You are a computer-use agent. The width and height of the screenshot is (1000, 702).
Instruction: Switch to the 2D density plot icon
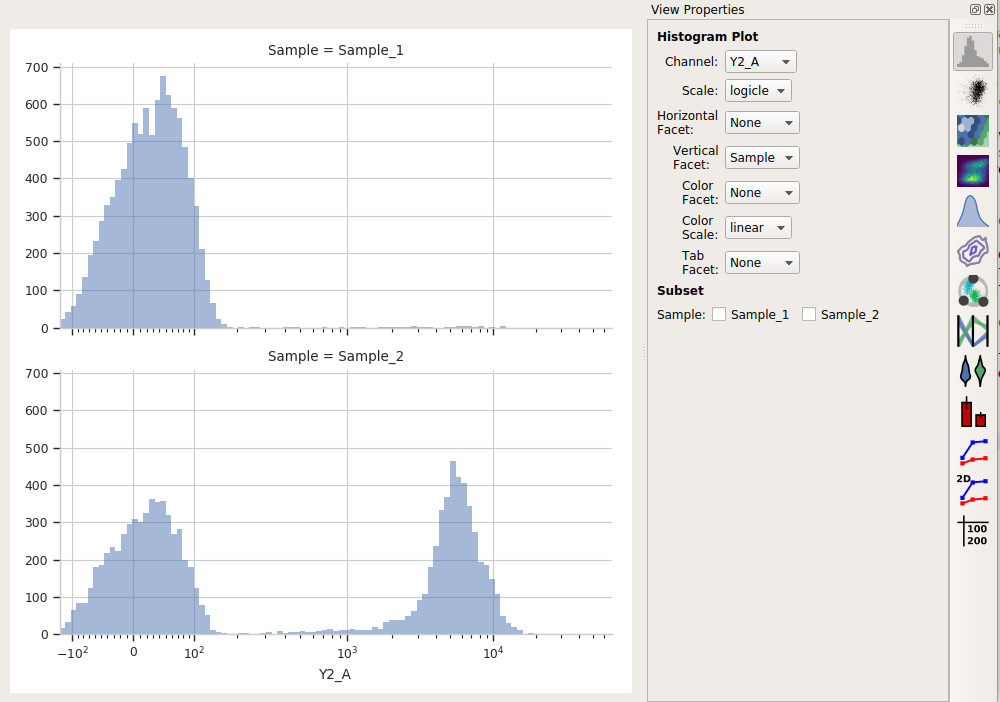click(x=973, y=171)
